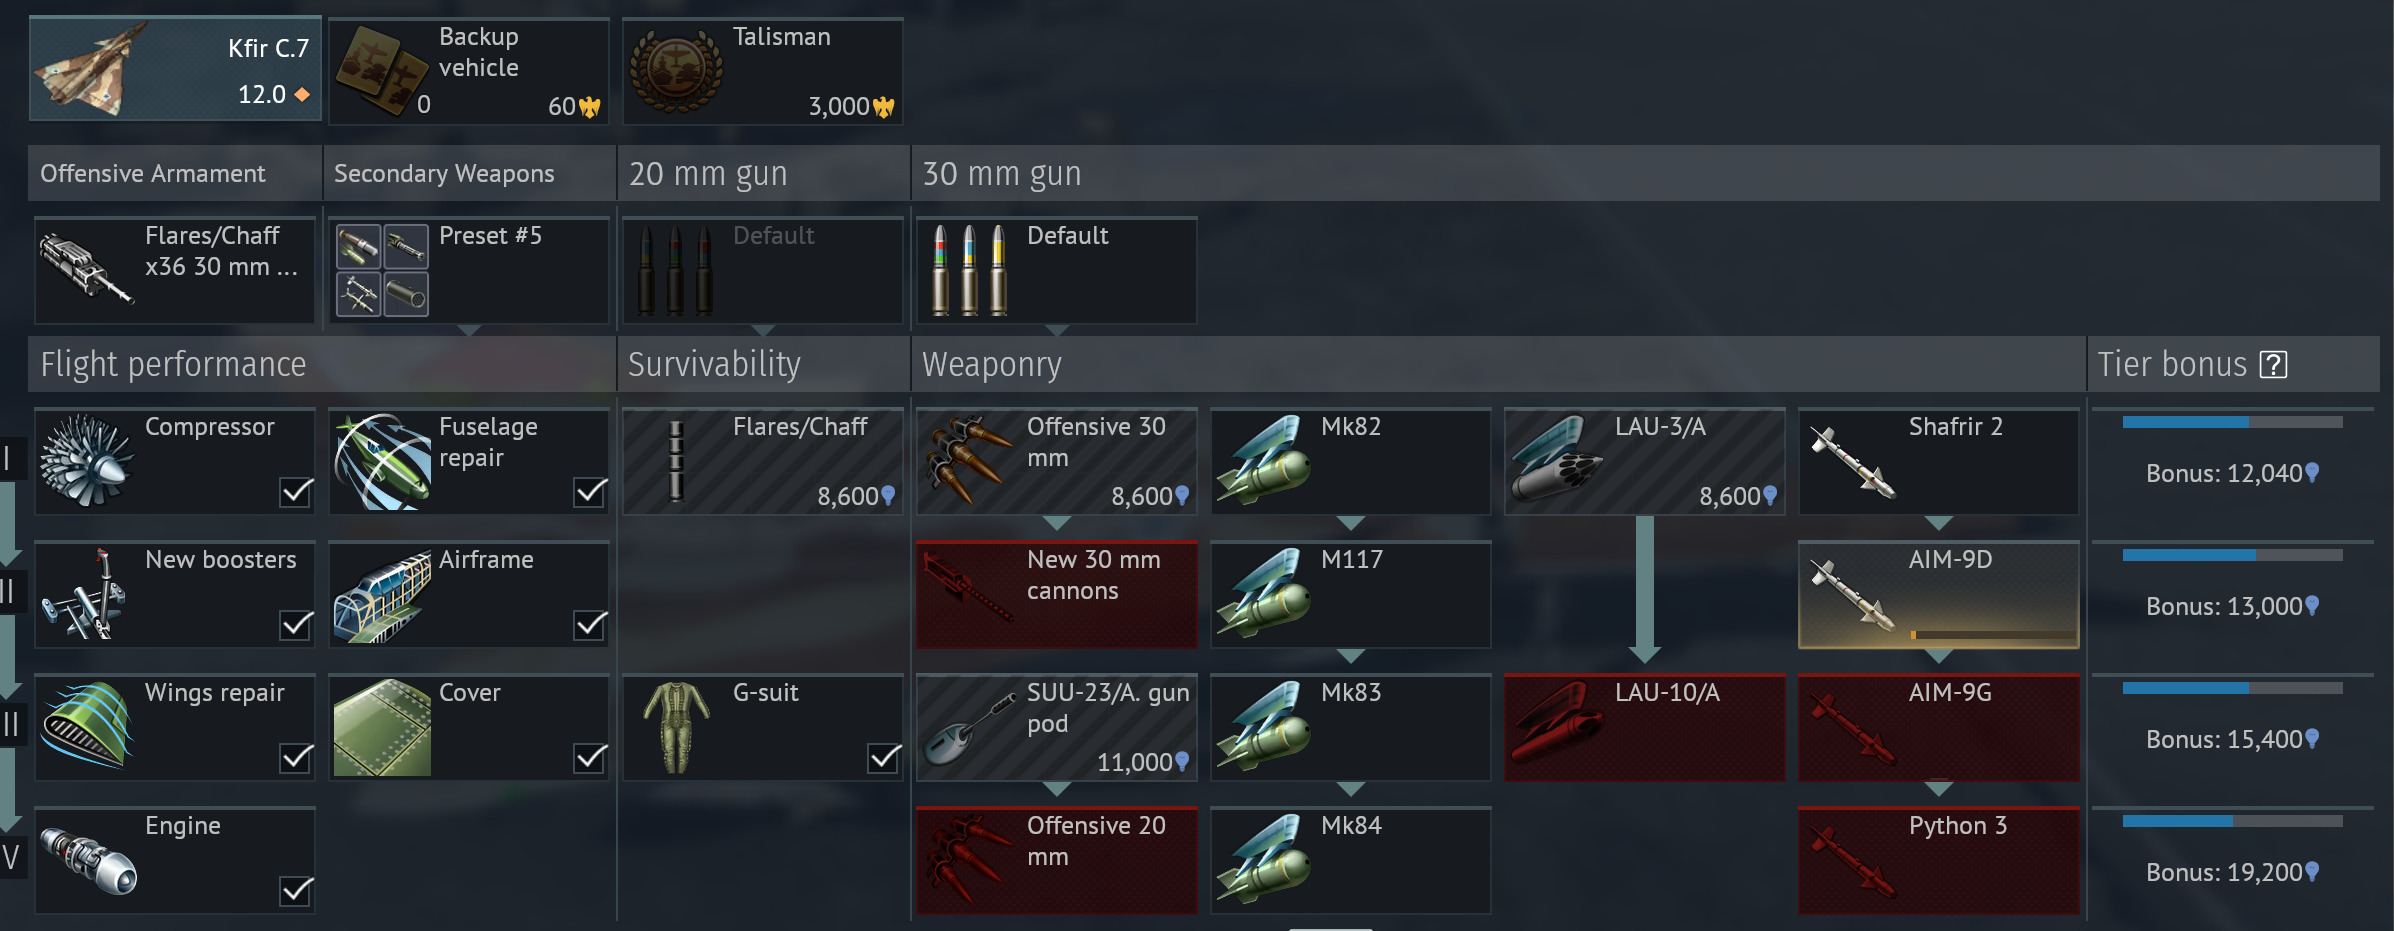Image resolution: width=2394 pixels, height=931 pixels.
Task: Click the Airframe modification icon
Action: 382,595
